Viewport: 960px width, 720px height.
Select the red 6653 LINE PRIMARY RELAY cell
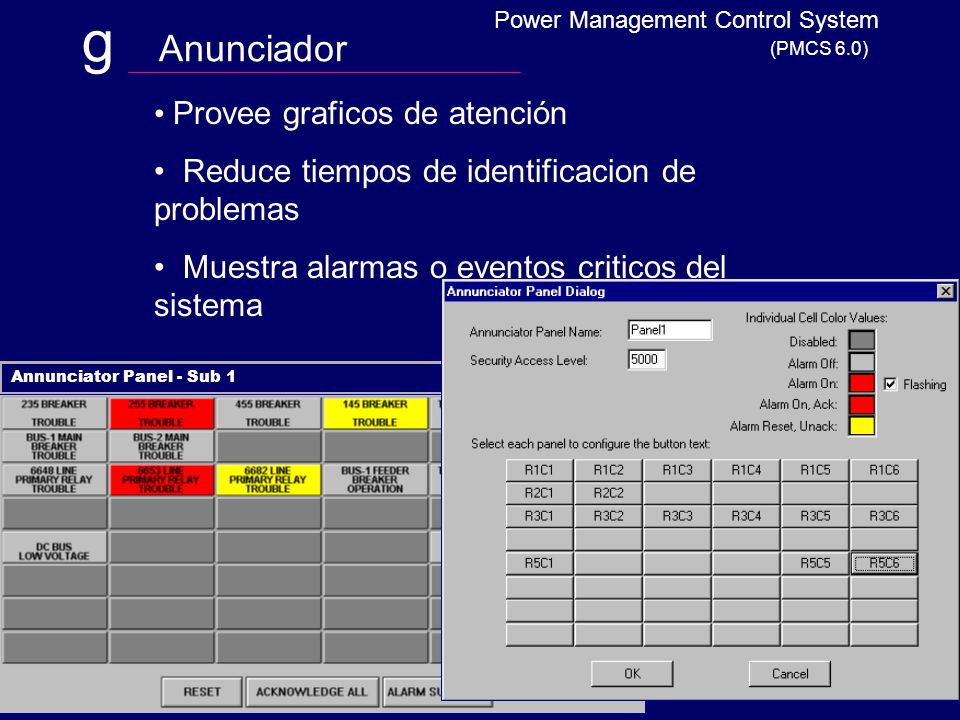coord(161,479)
